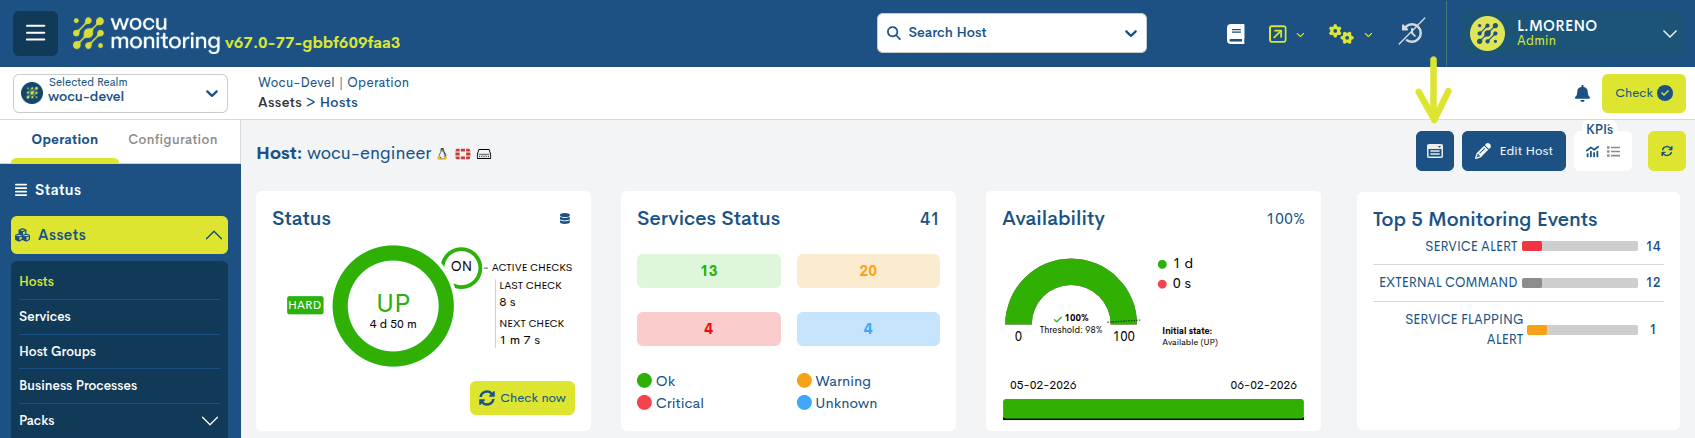
Task: Click the Check button
Action: (x=1644, y=93)
